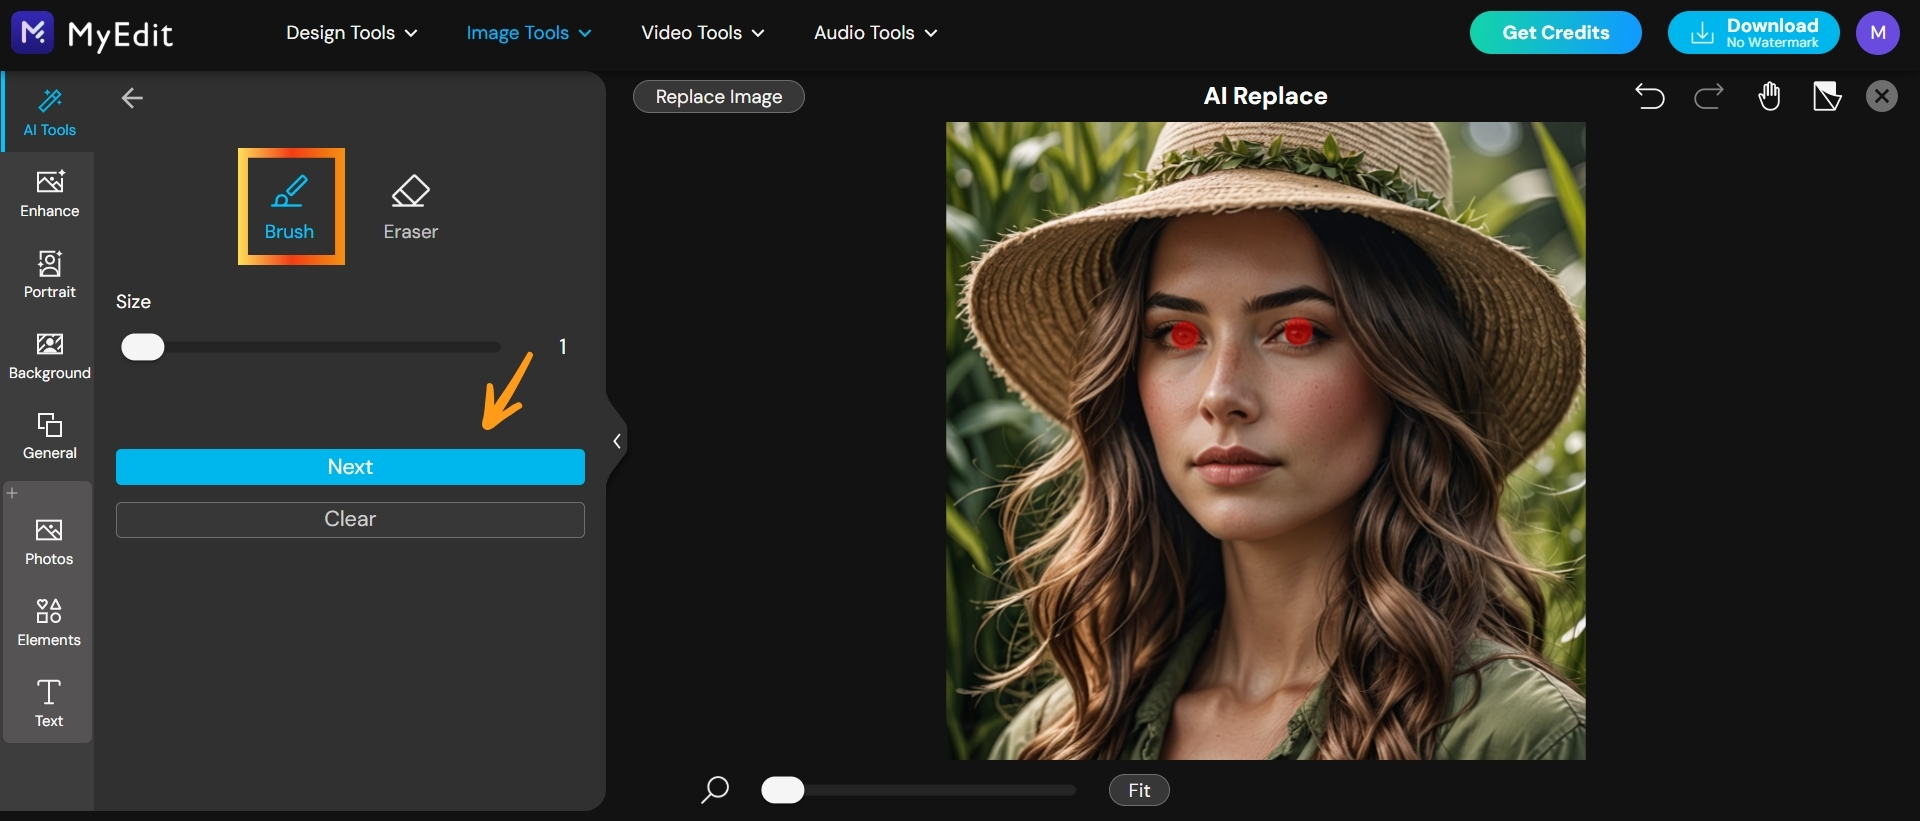Image resolution: width=1920 pixels, height=821 pixels.
Task: Open the Portrait tools
Action: [x=49, y=275]
